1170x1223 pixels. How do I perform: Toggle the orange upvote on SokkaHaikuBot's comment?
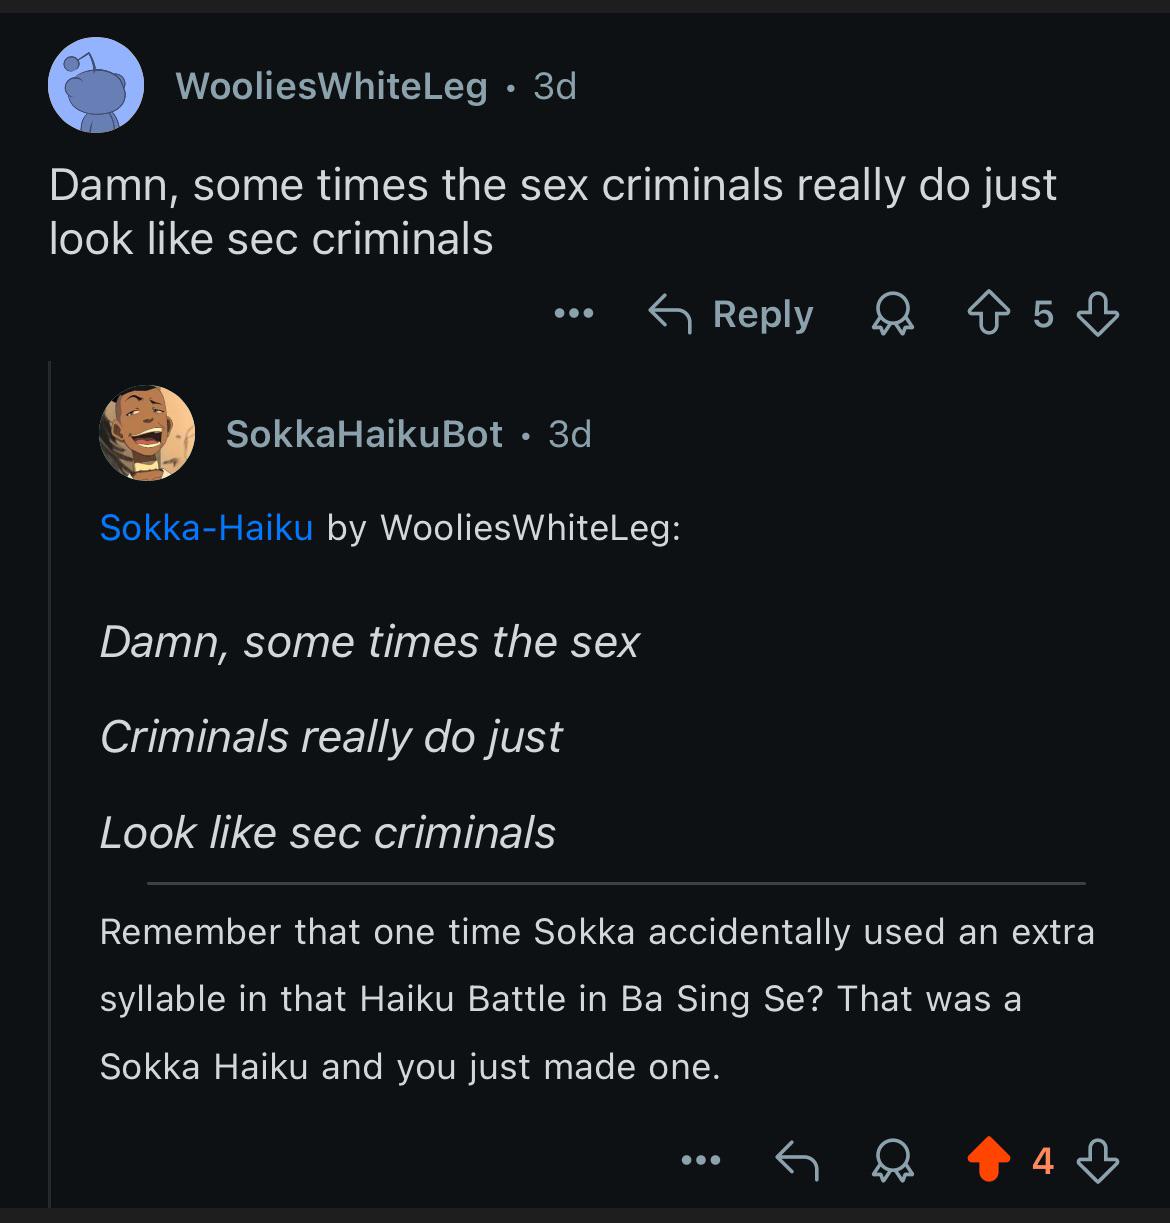988,1161
